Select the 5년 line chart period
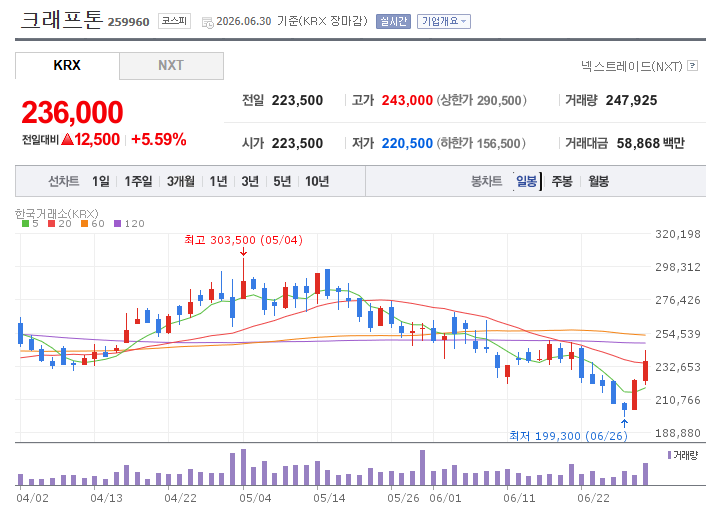The height and width of the screenshot is (512, 706). [x=282, y=181]
